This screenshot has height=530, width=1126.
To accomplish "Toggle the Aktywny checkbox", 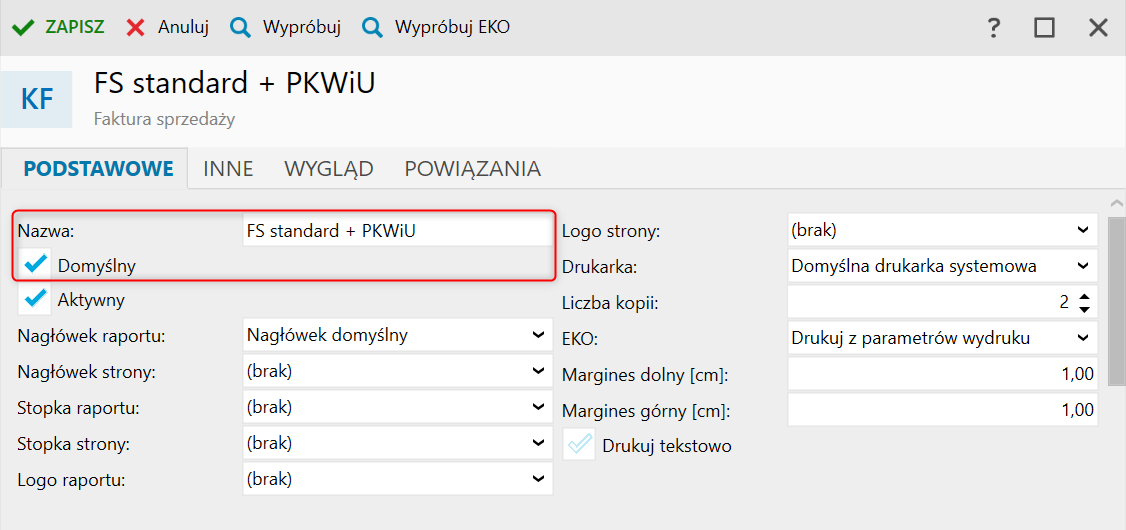I will coord(37,299).
